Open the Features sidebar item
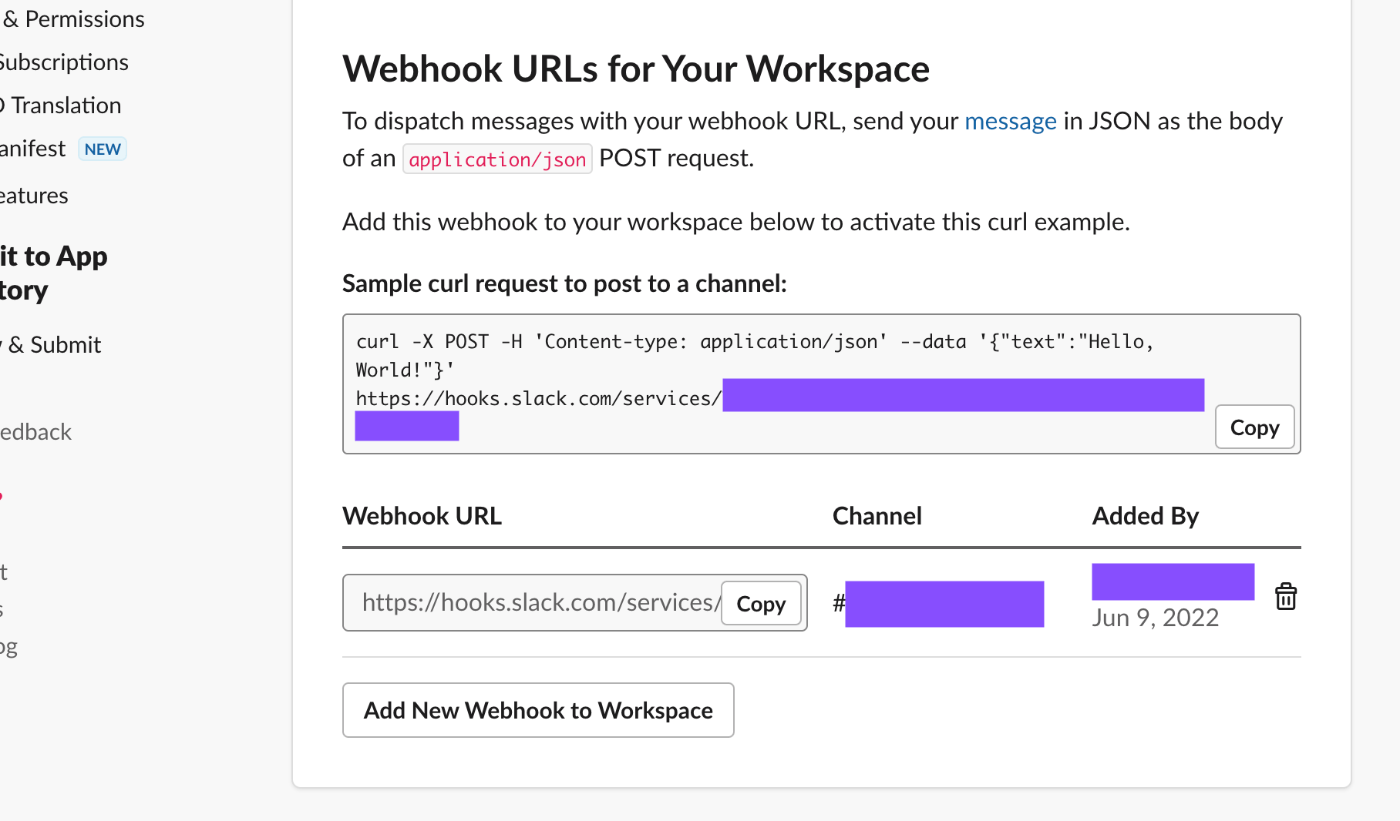This screenshot has height=821, width=1400. coord(34,195)
